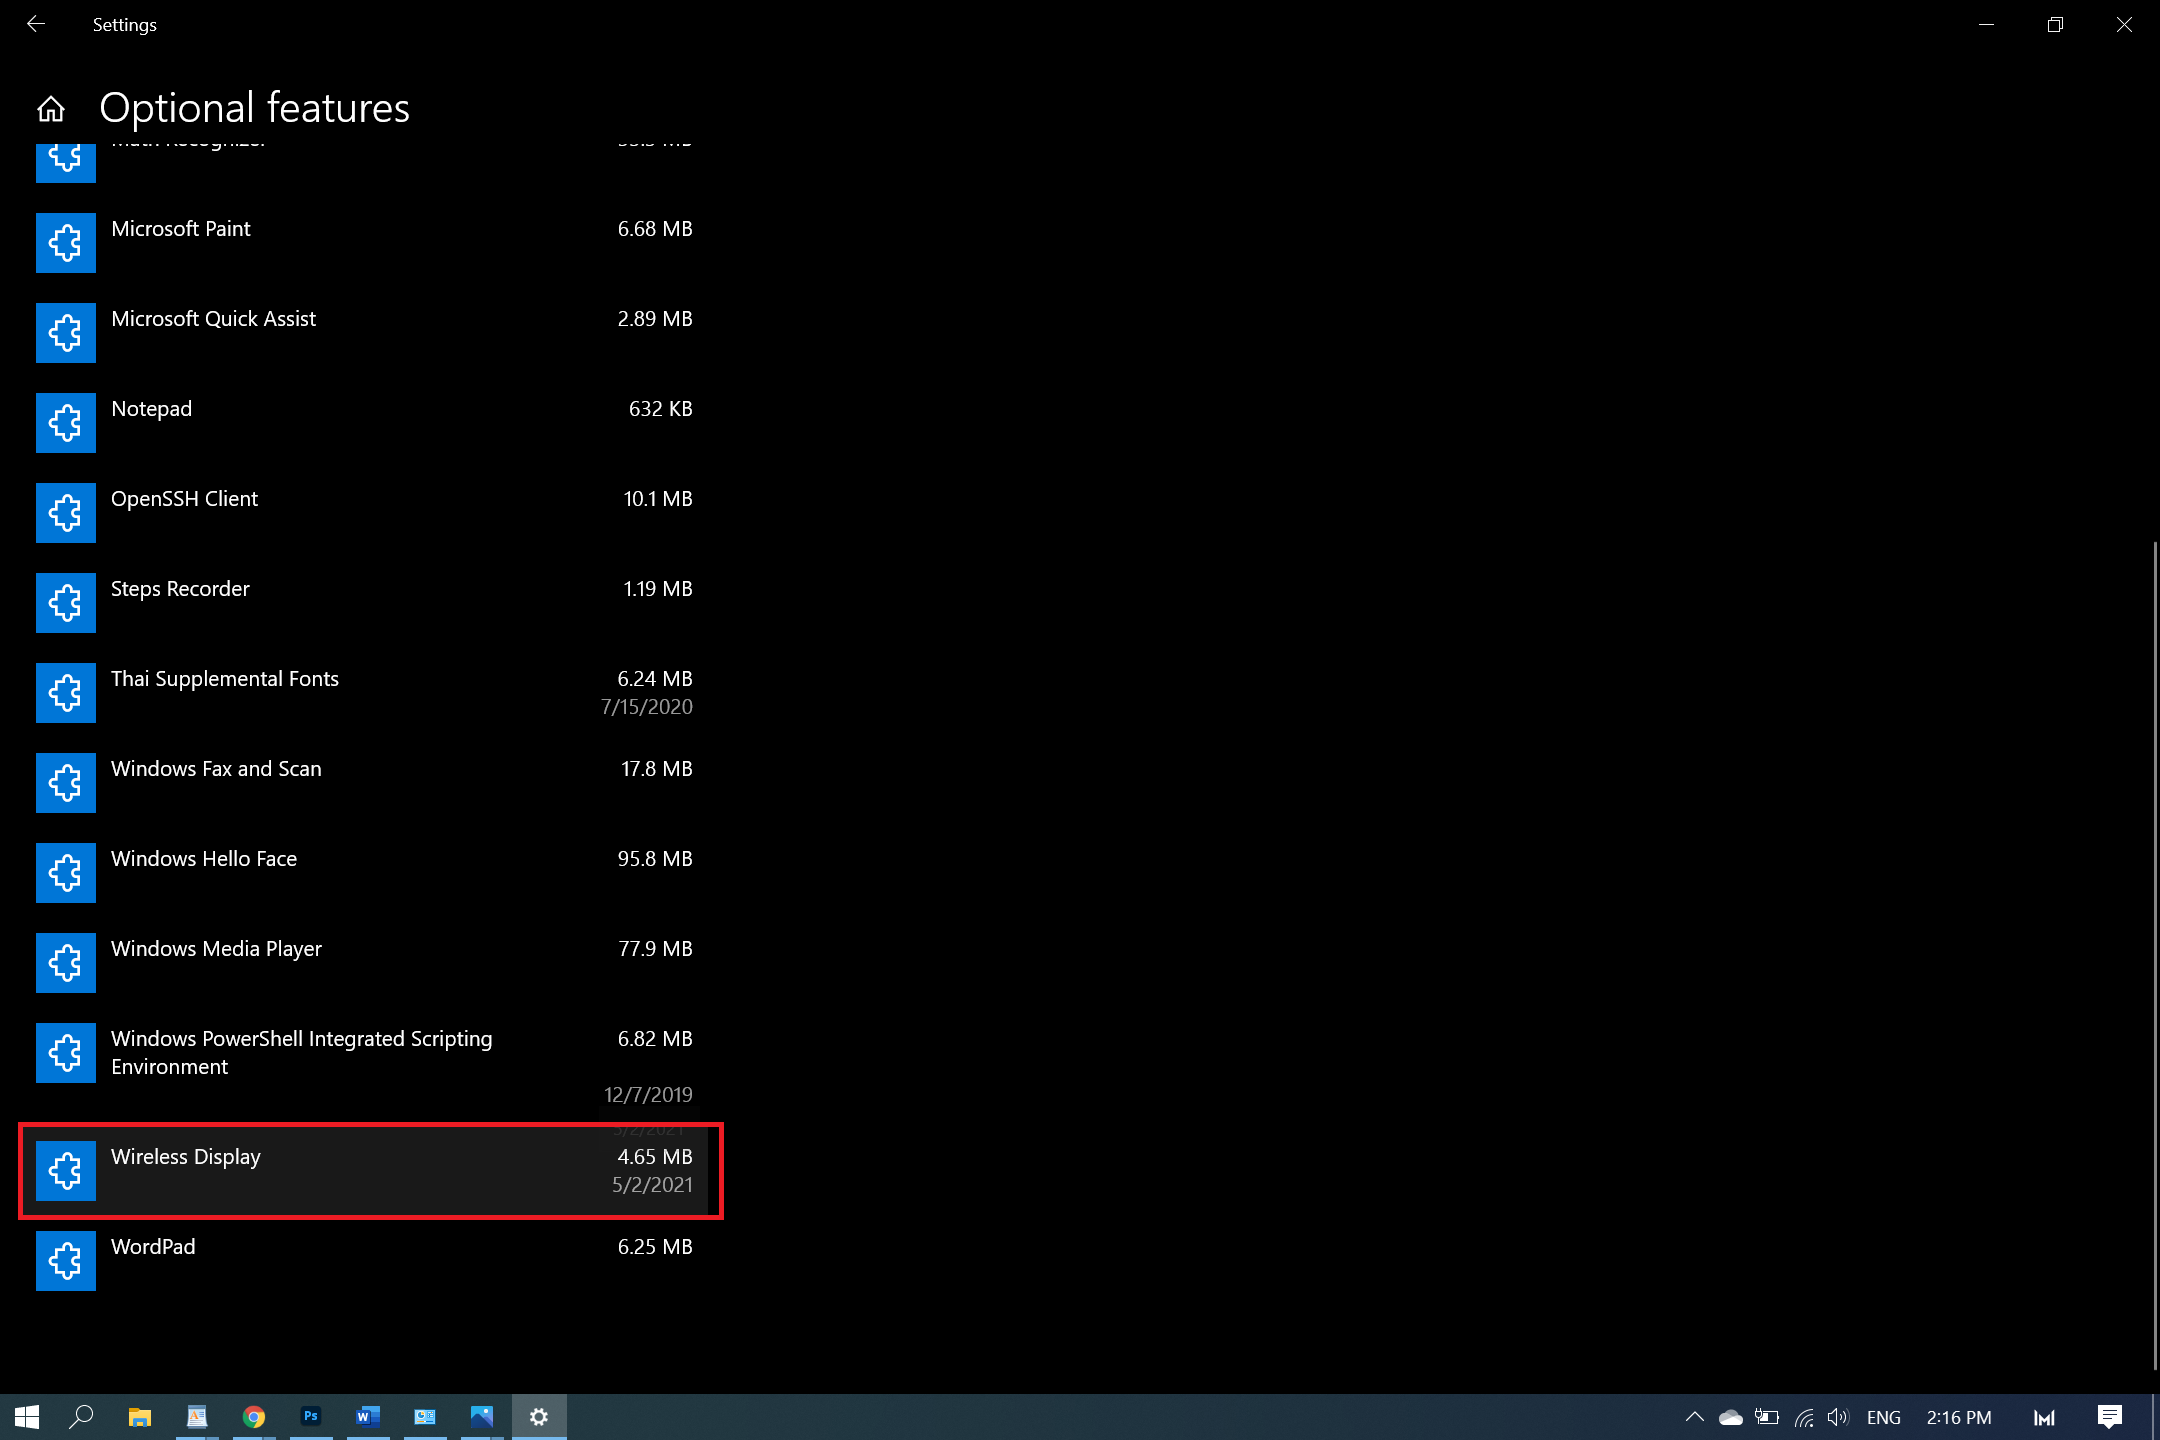Expand the Microsoft Quick Assist entry
Screen dimensions: 2160x1440
click(364, 333)
